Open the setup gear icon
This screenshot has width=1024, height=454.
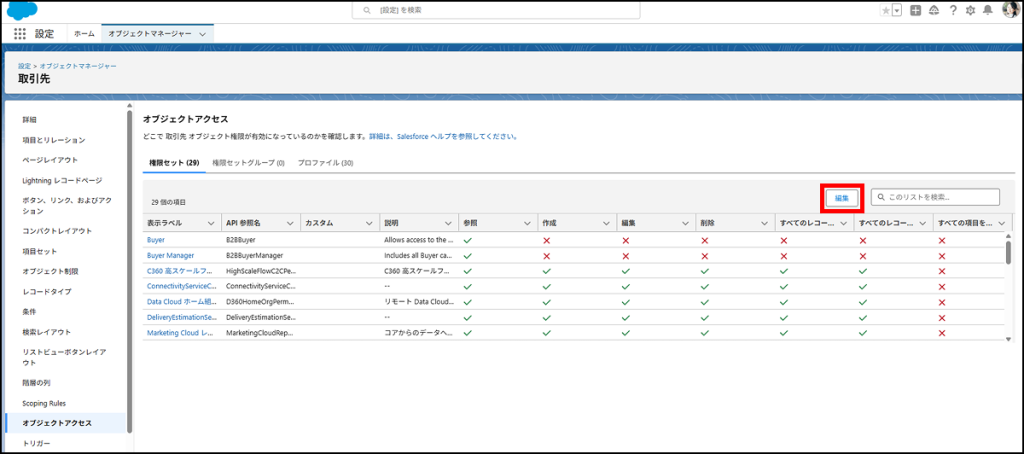[970, 10]
